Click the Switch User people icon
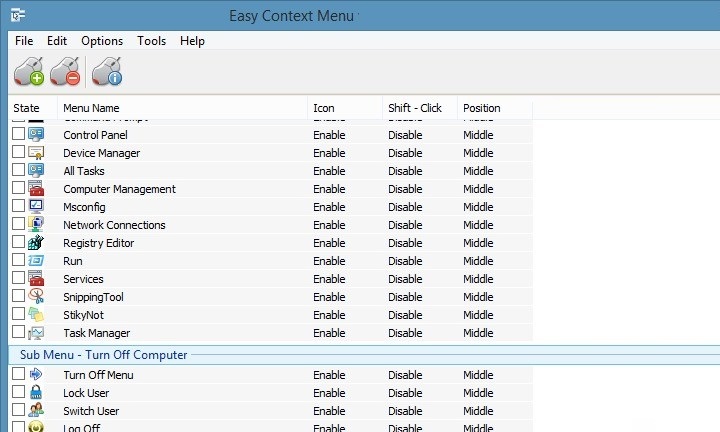720x432 pixels. click(36, 410)
